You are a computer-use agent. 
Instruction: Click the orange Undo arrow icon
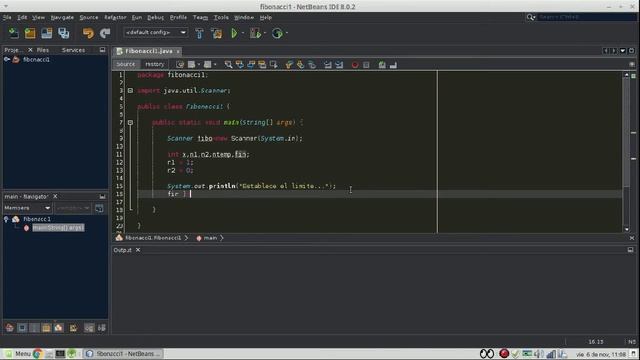pyautogui.click(x=88, y=33)
